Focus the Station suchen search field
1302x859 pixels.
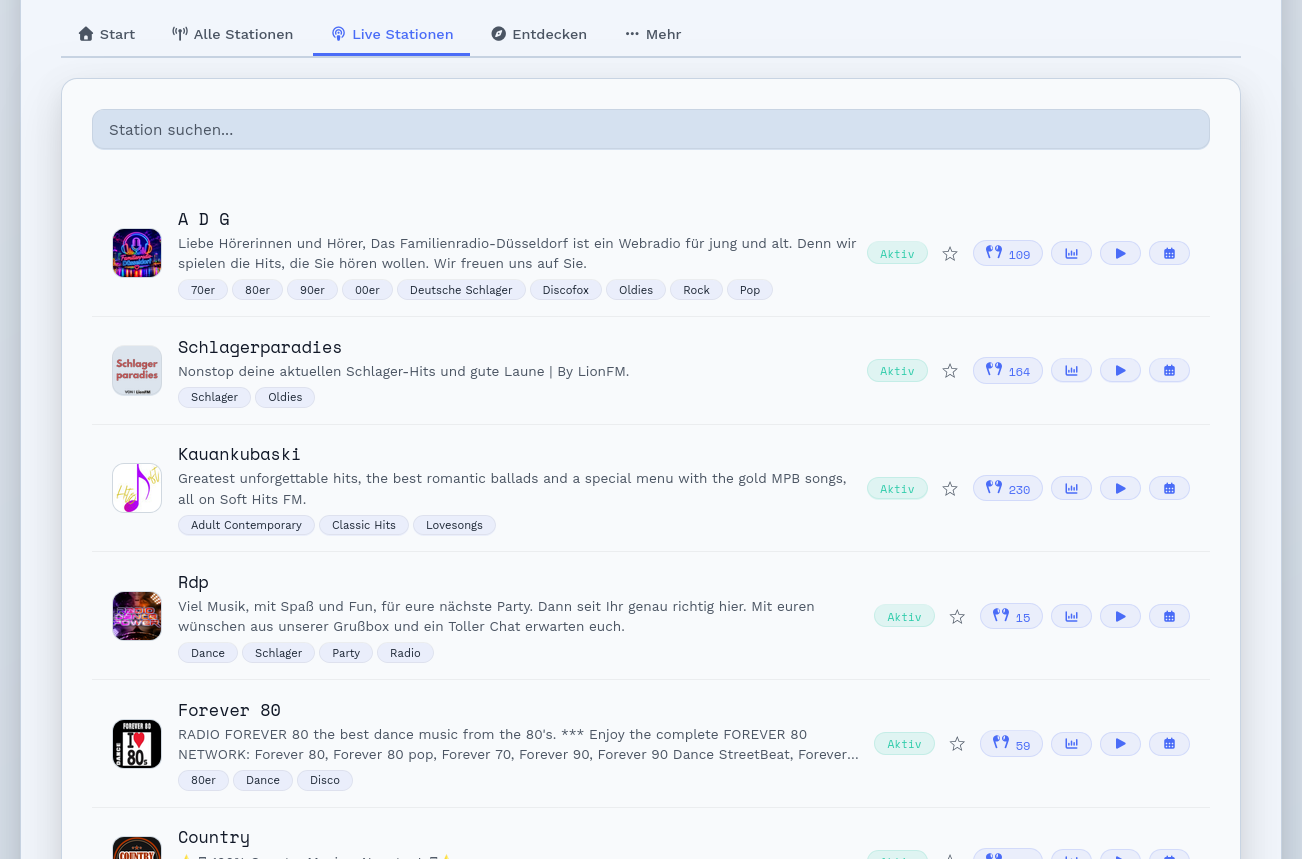click(651, 130)
